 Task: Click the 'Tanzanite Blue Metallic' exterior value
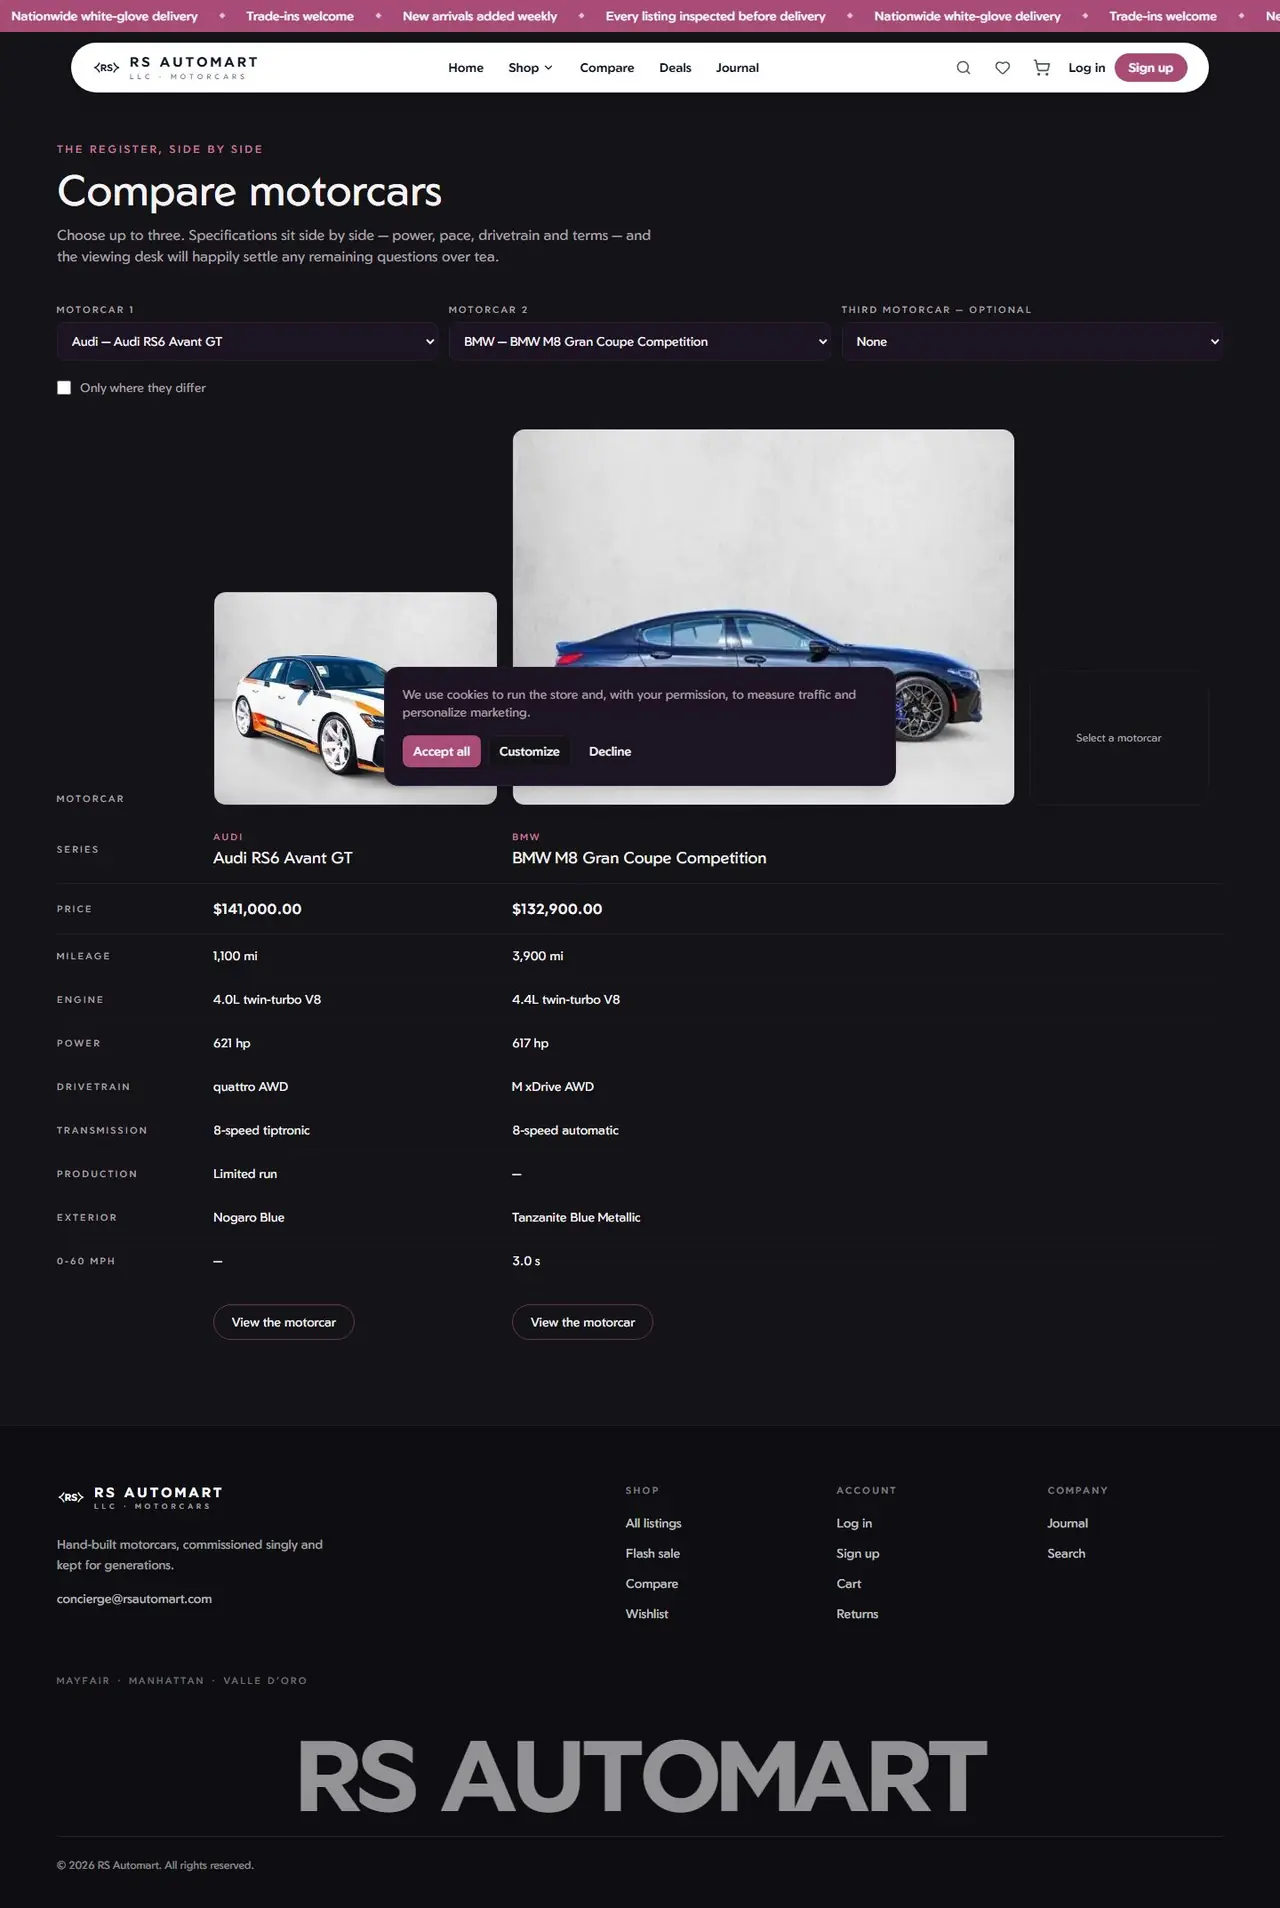pos(576,1217)
